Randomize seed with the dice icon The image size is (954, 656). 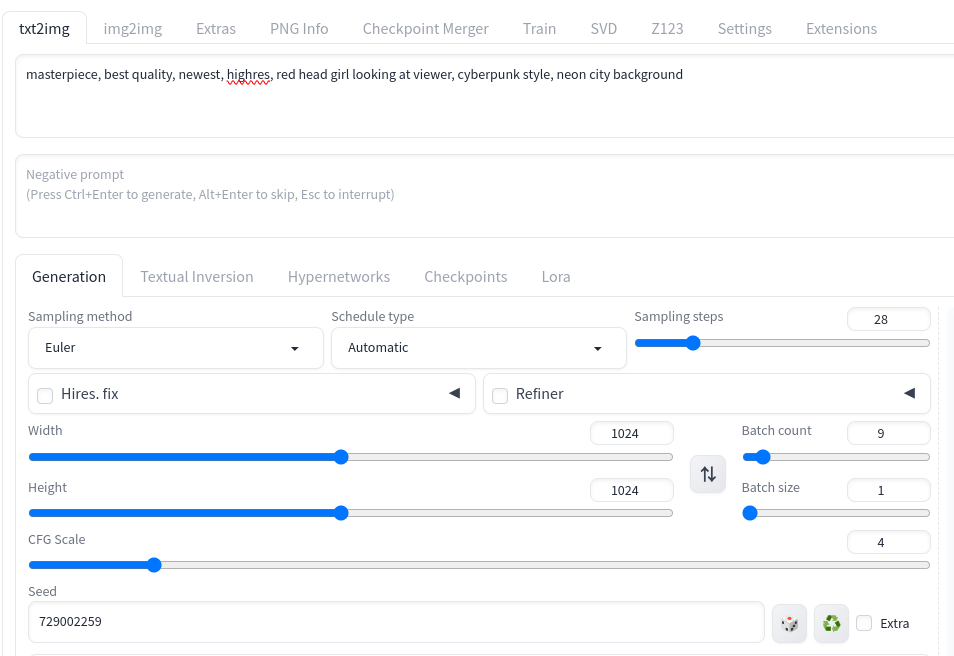789,623
